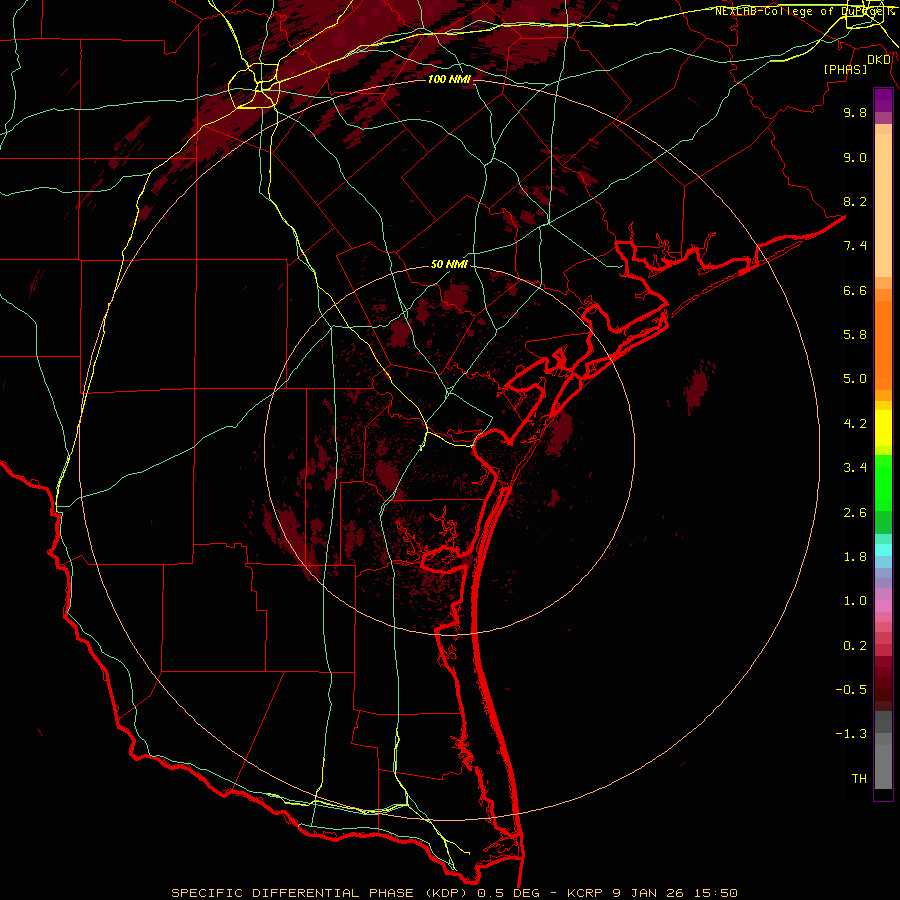Click the 6.6 color scale value
This screenshot has width=900, height=900.
tap(855, 290)
